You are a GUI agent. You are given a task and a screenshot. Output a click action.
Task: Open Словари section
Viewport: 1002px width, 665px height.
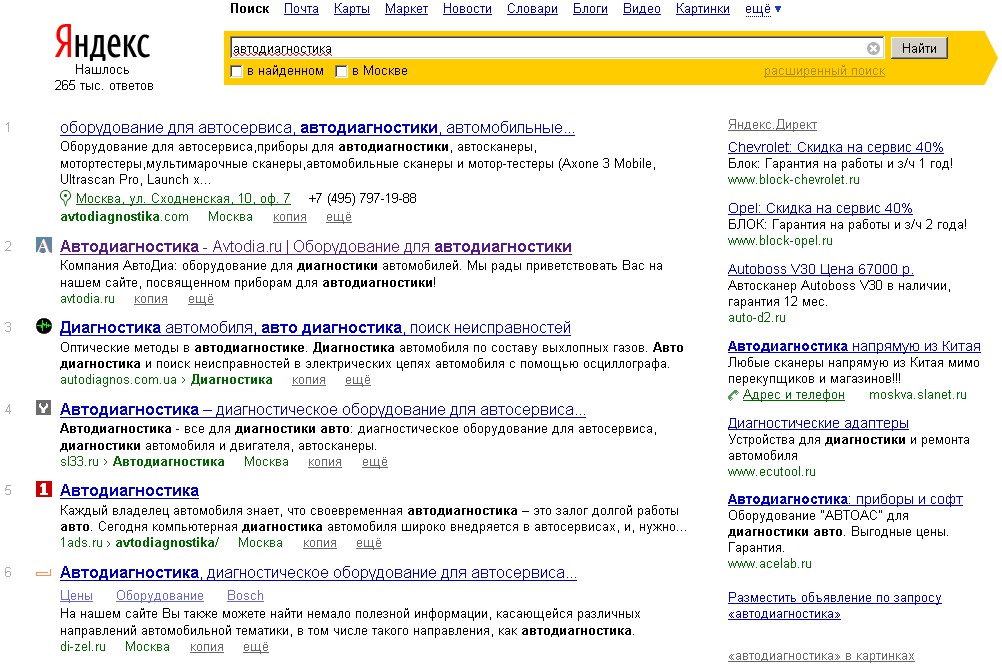[x=532, y=9]
